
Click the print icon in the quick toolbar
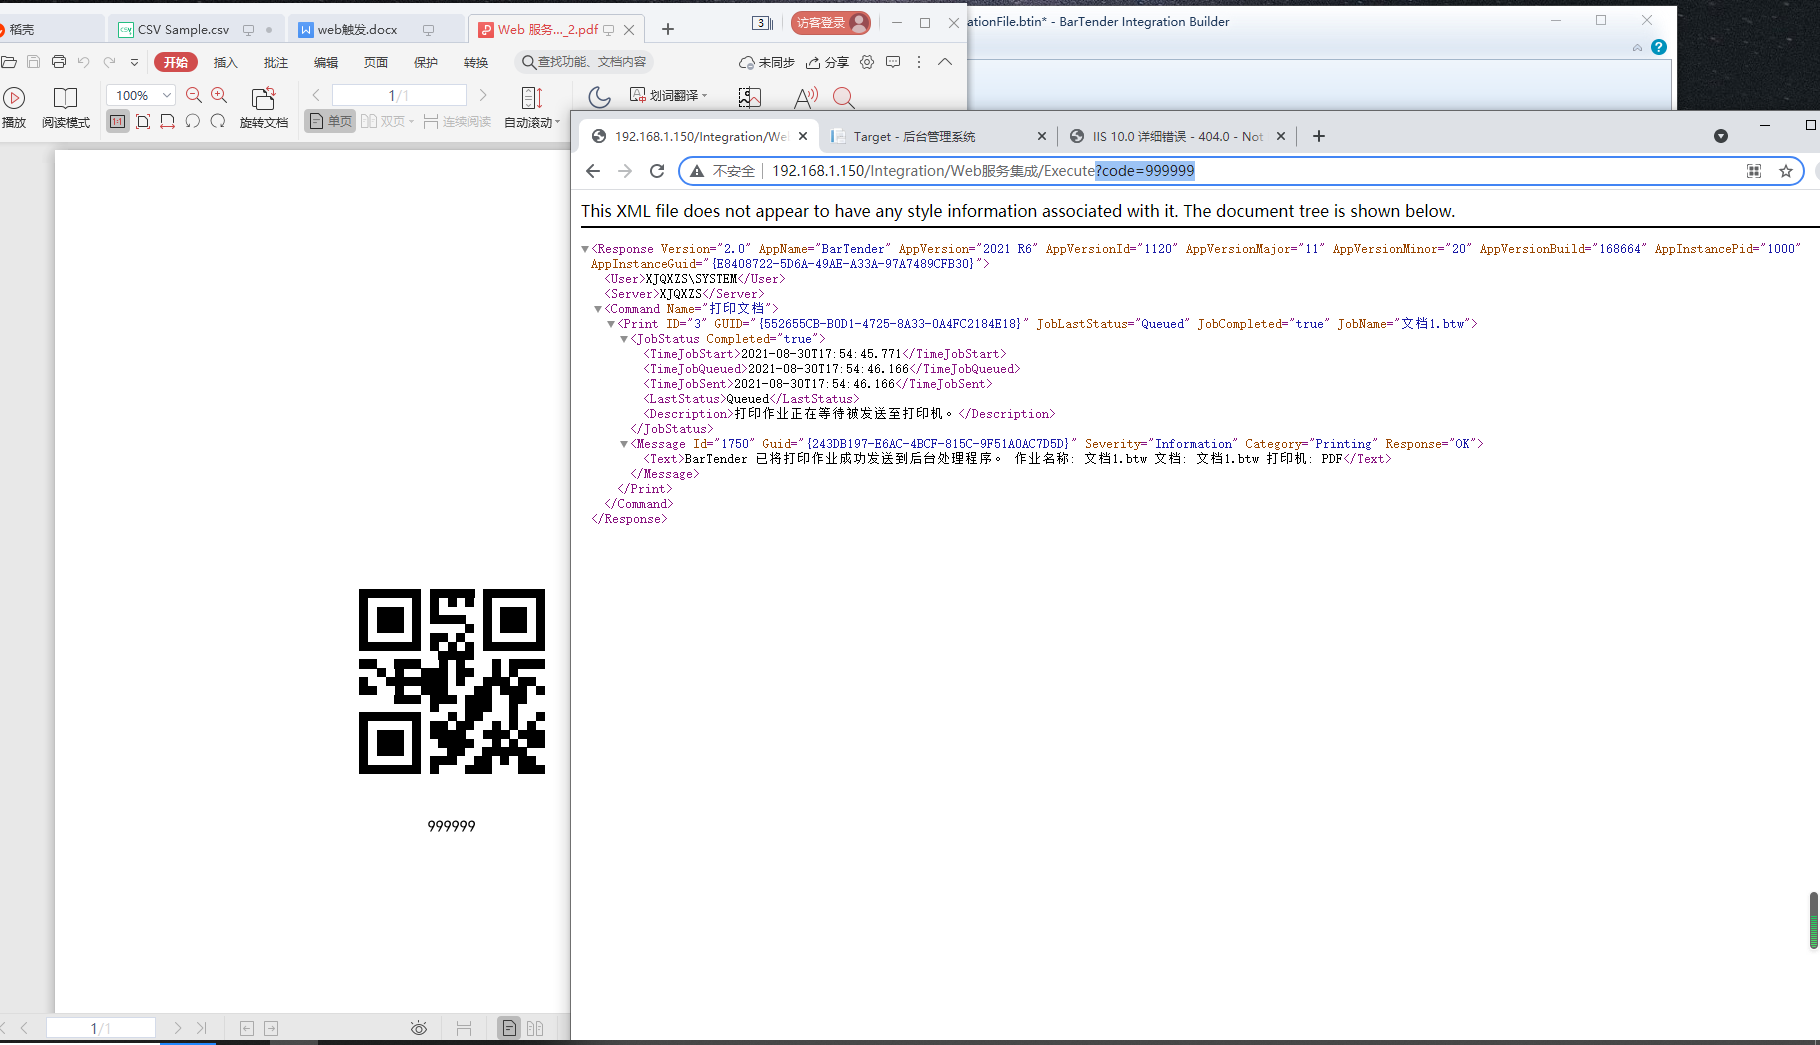[59, 62]
